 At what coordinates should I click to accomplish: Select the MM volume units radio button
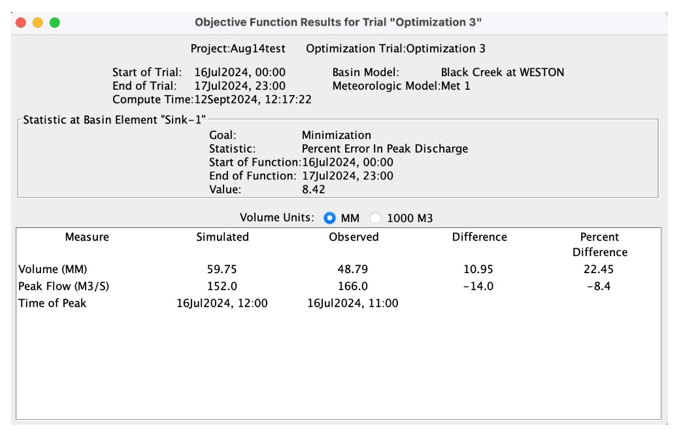pos(329,218)
